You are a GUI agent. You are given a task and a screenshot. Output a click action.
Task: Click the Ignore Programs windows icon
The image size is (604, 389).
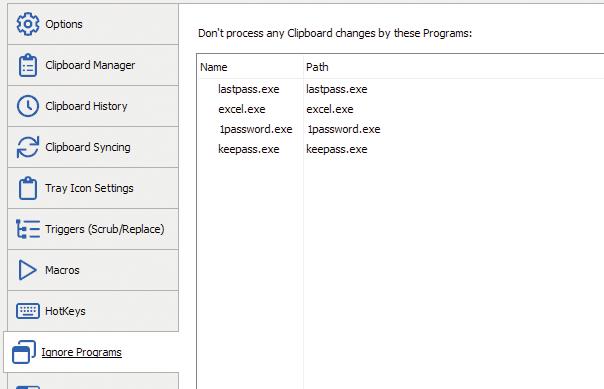point(24,352)
